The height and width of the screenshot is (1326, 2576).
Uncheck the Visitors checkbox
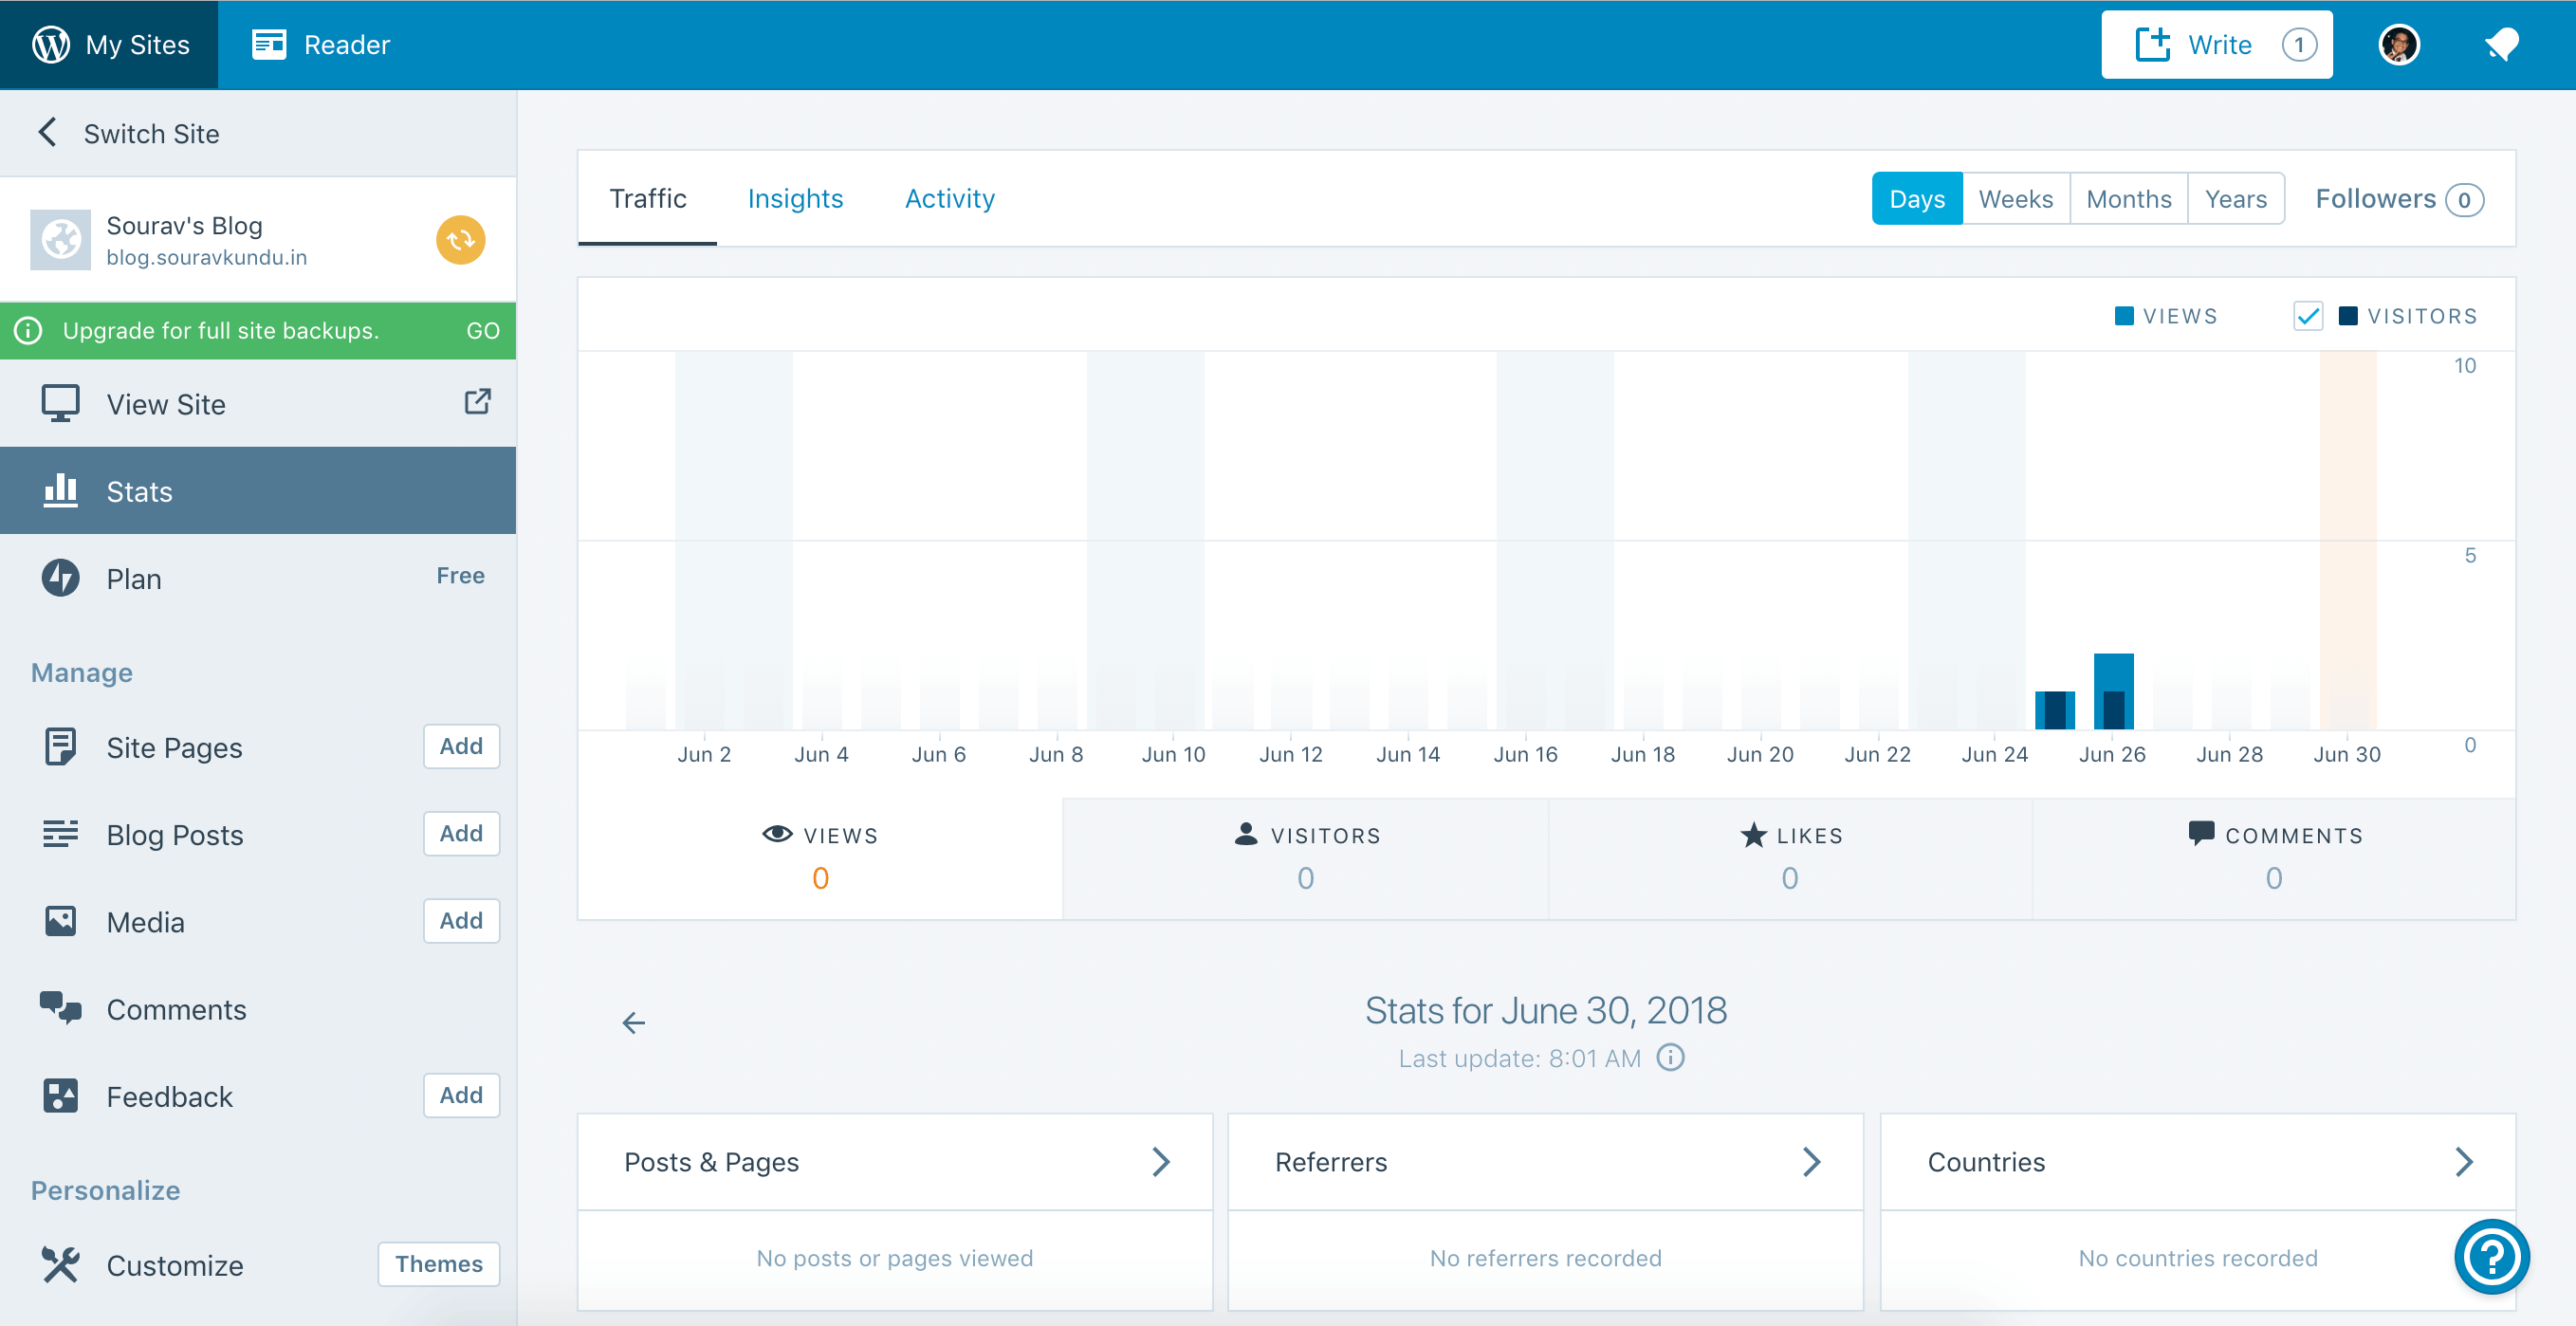coord(2307,315)
